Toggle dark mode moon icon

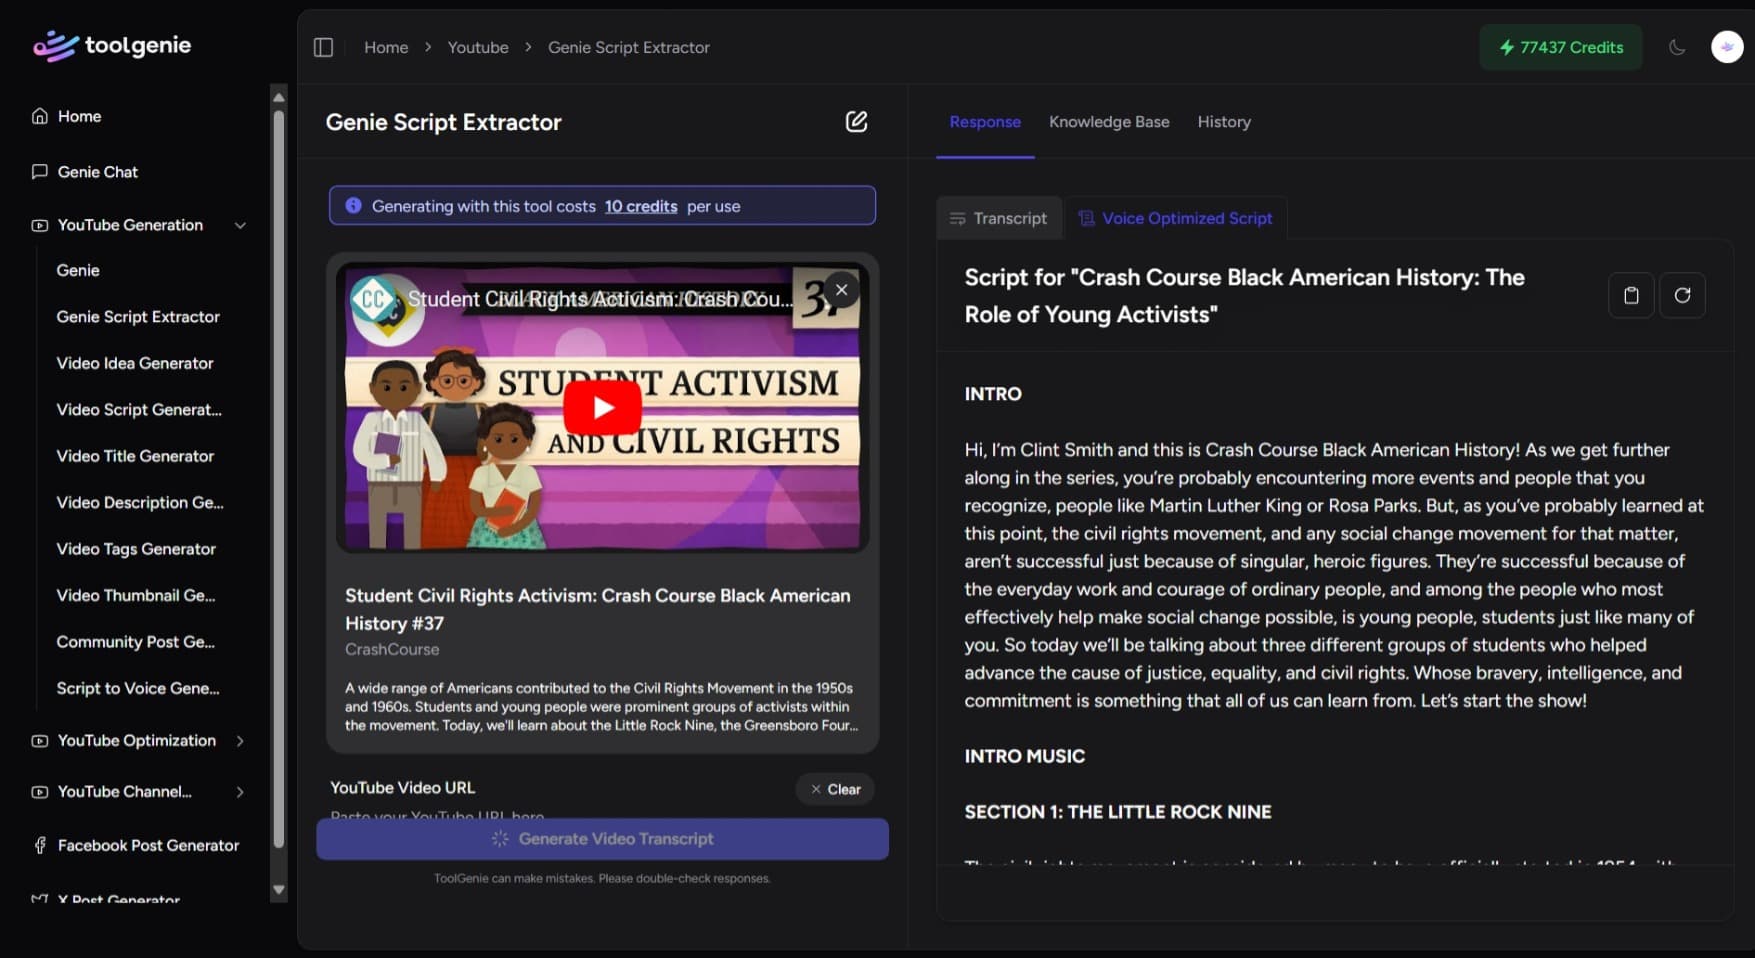coord(1677,47)
